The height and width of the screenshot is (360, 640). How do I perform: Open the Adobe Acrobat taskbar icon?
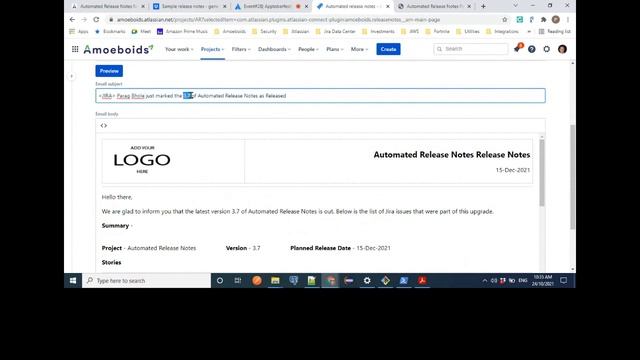(x=422, y=281)
